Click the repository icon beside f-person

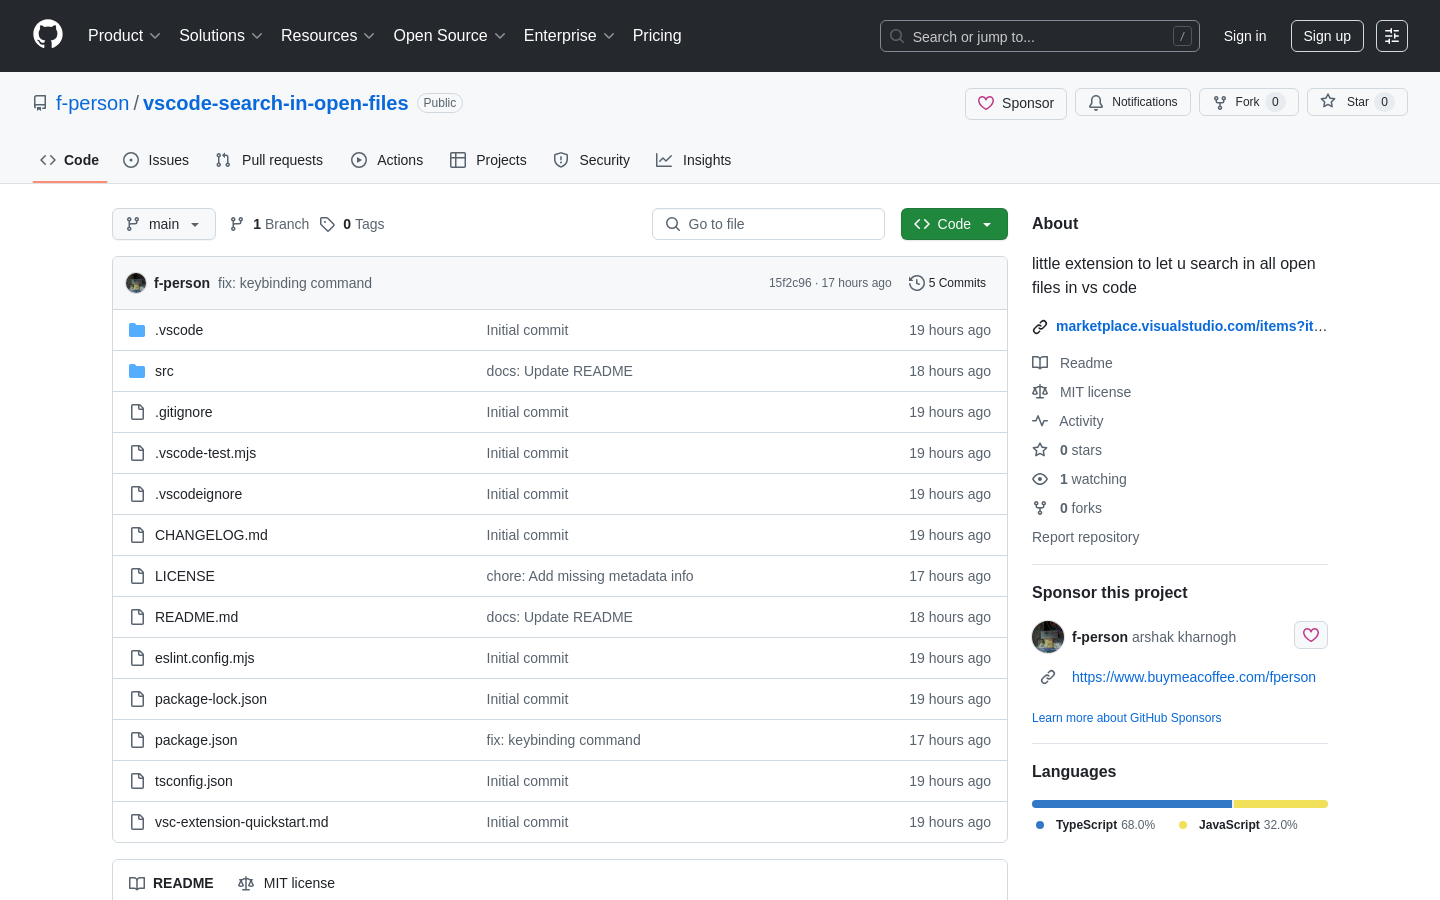[x=40, y=103]
